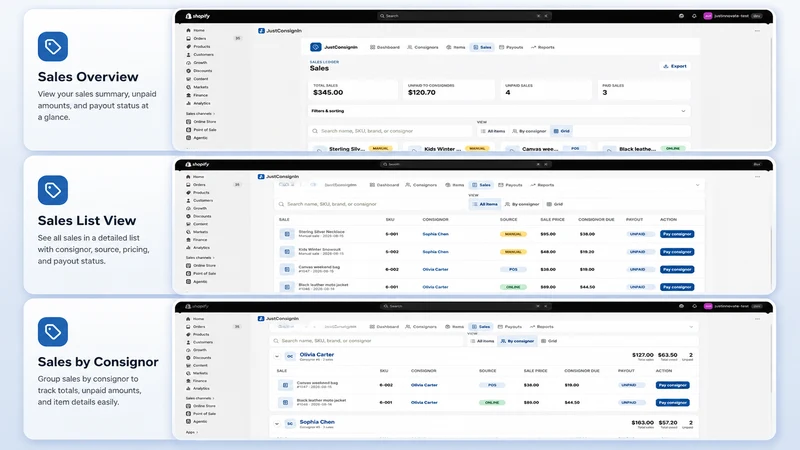Click the MANUAL badge on Sterling Silver Necklace row
Image resolution: width=800 pixels, height=450 pixels.
(x=513, y=234)
